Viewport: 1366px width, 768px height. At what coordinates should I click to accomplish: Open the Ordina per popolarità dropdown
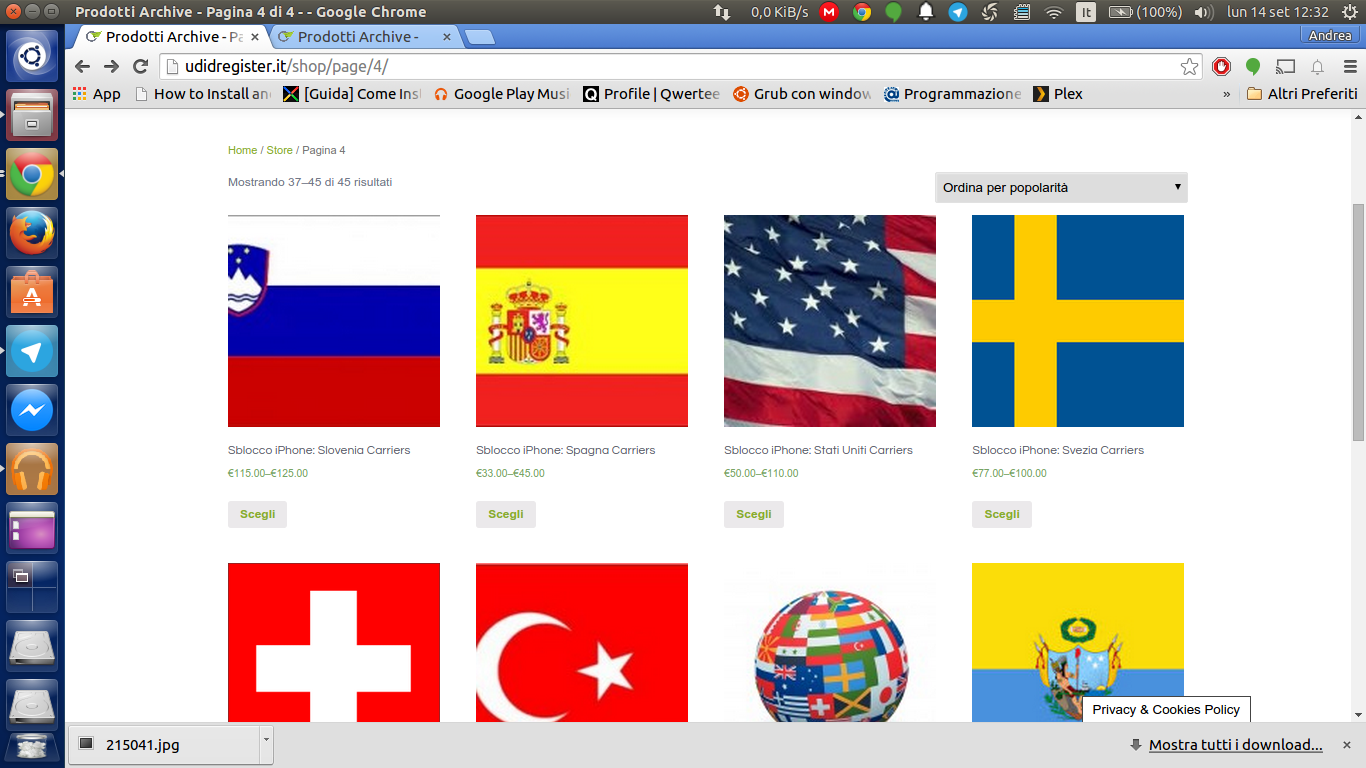[x=1061, y=187]
